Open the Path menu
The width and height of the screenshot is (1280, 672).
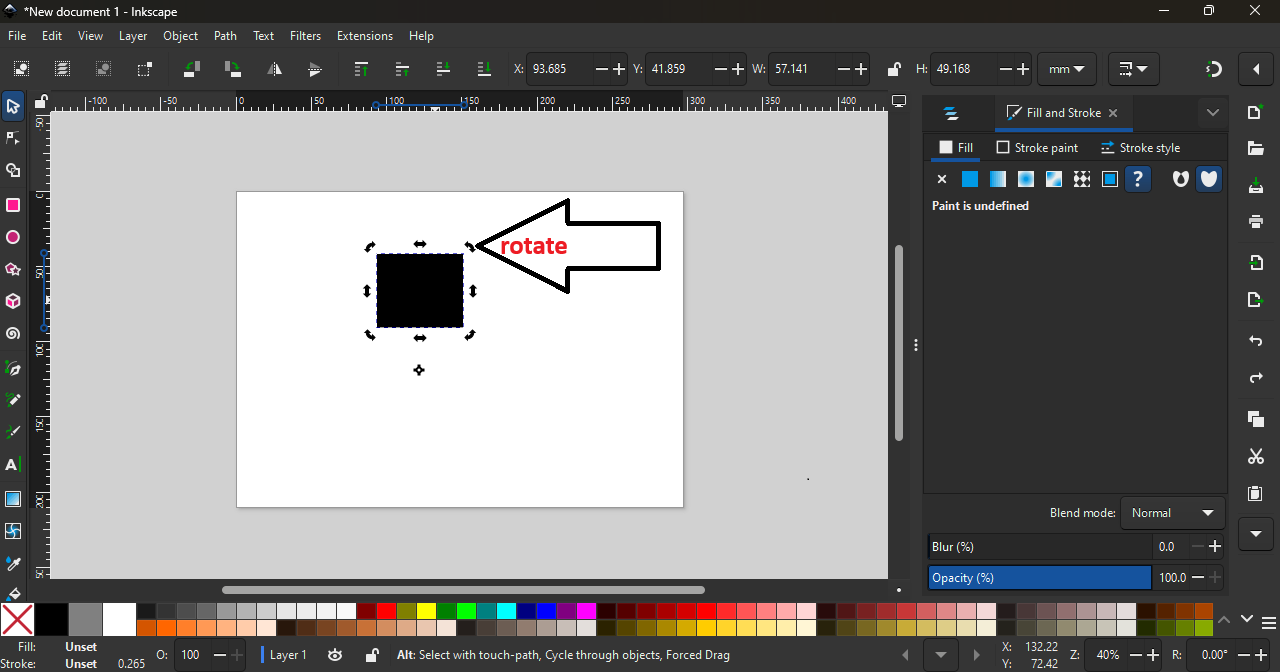[x=226, y=36]
